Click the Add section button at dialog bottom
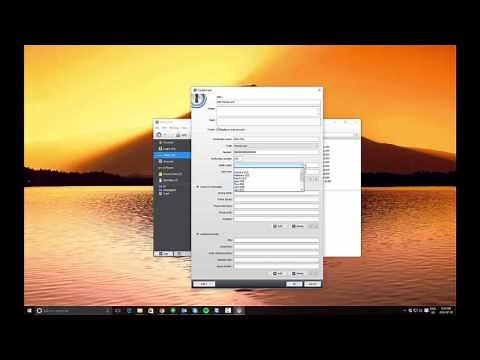Image resolution: width=480 pixels, height=360 pixels. tap(204, 284)
